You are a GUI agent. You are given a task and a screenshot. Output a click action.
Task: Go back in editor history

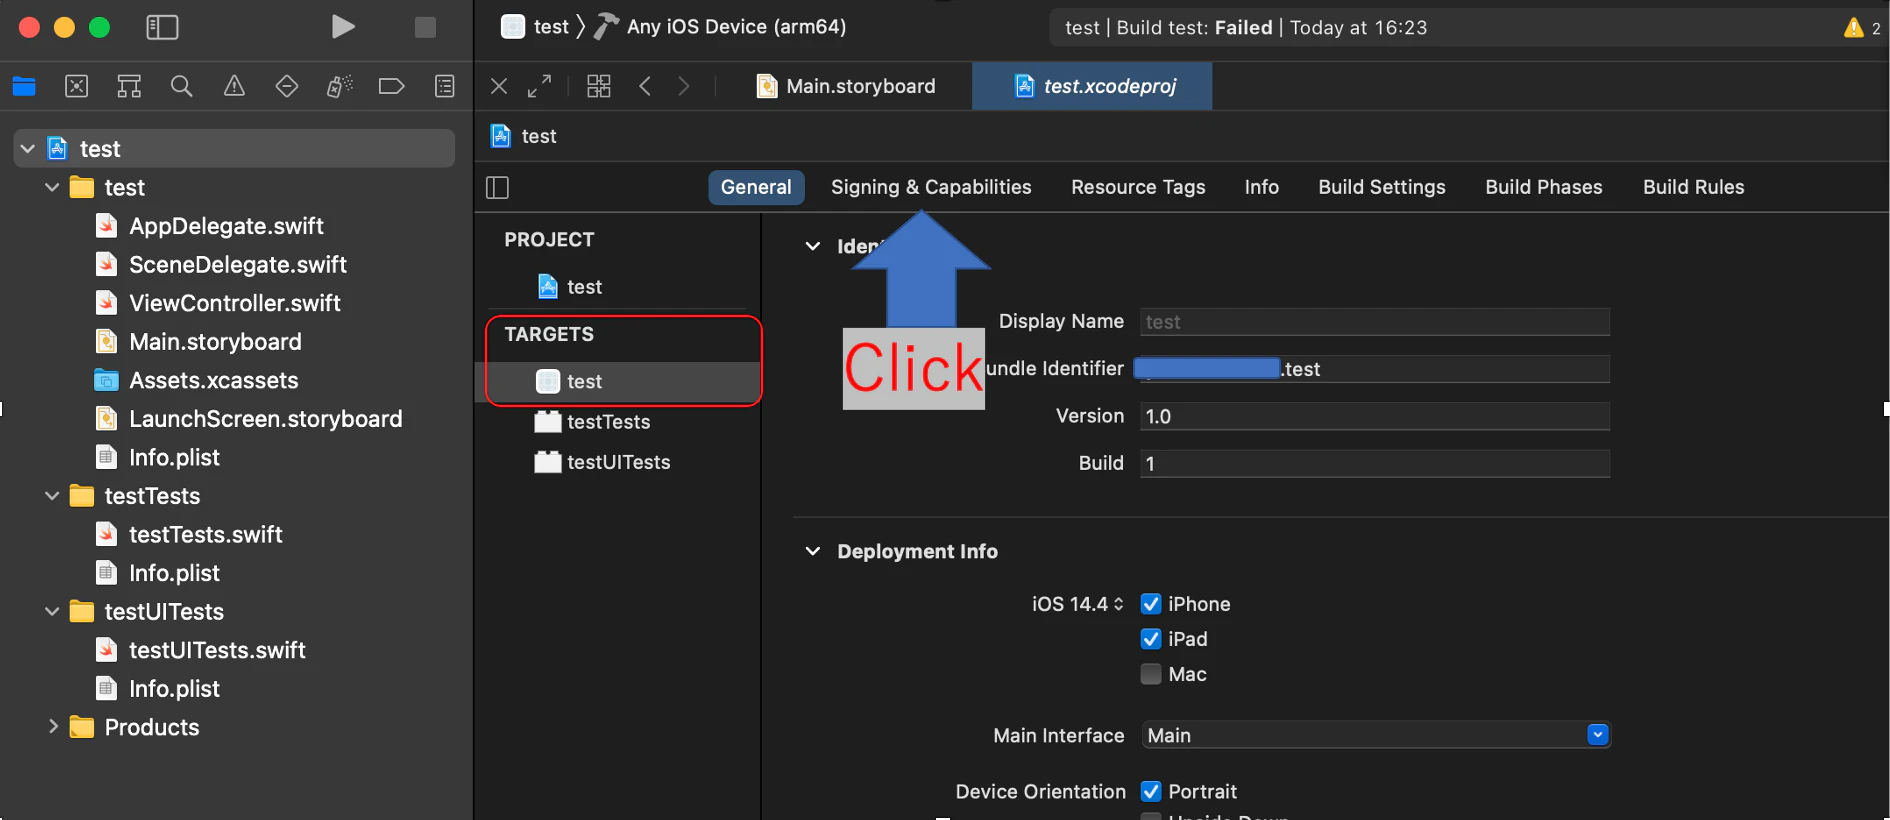645,86
